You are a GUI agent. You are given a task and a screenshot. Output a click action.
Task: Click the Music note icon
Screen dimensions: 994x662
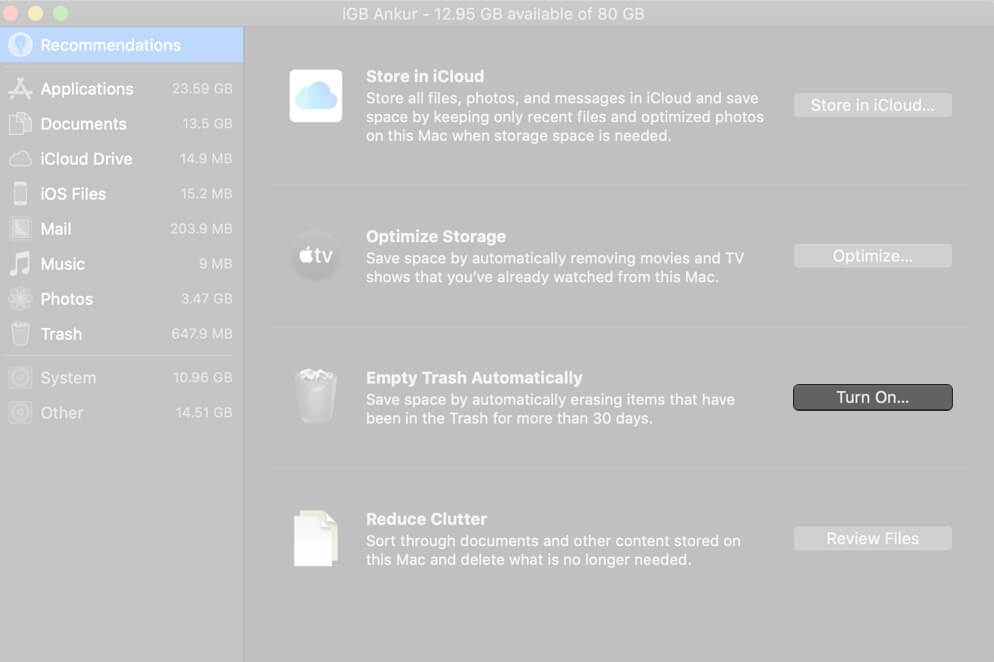coord(20,263)
